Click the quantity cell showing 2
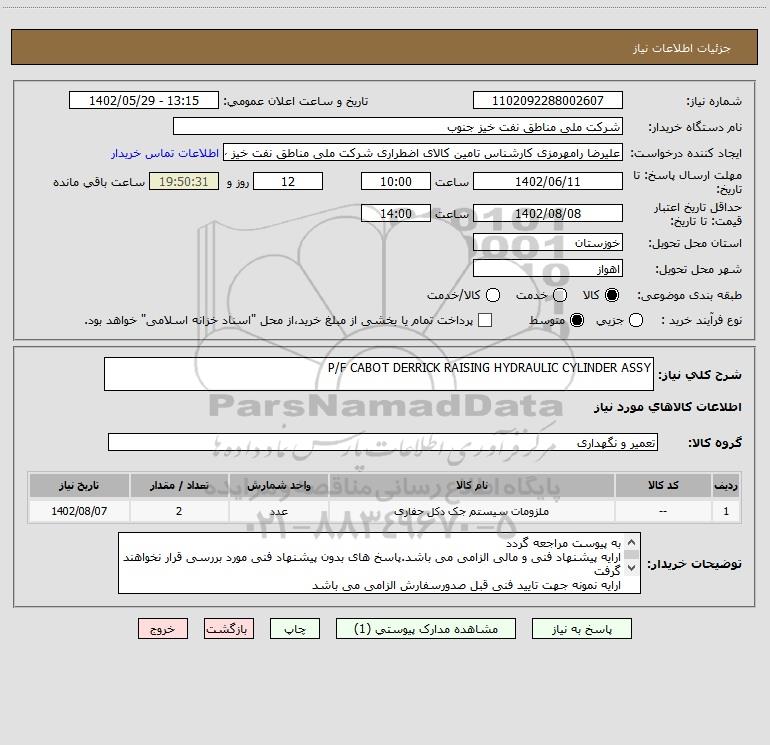The height and width of the screenshot is (745, 770). 179,511
